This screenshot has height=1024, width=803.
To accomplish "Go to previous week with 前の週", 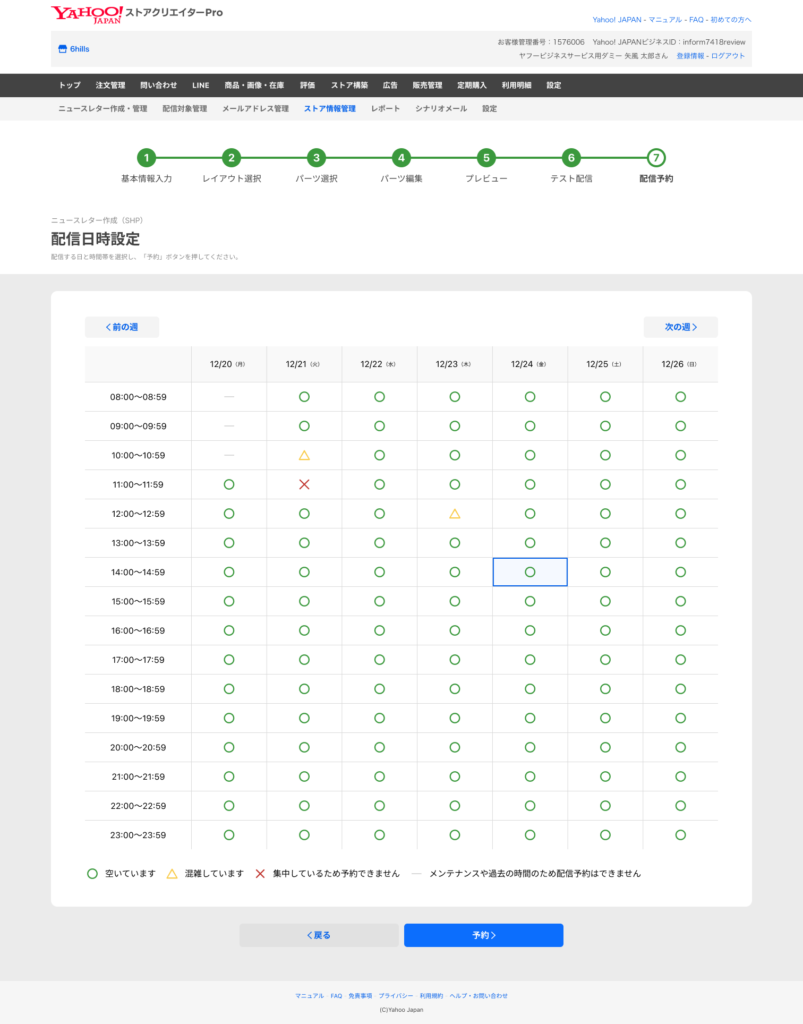I will click(122, 327).
